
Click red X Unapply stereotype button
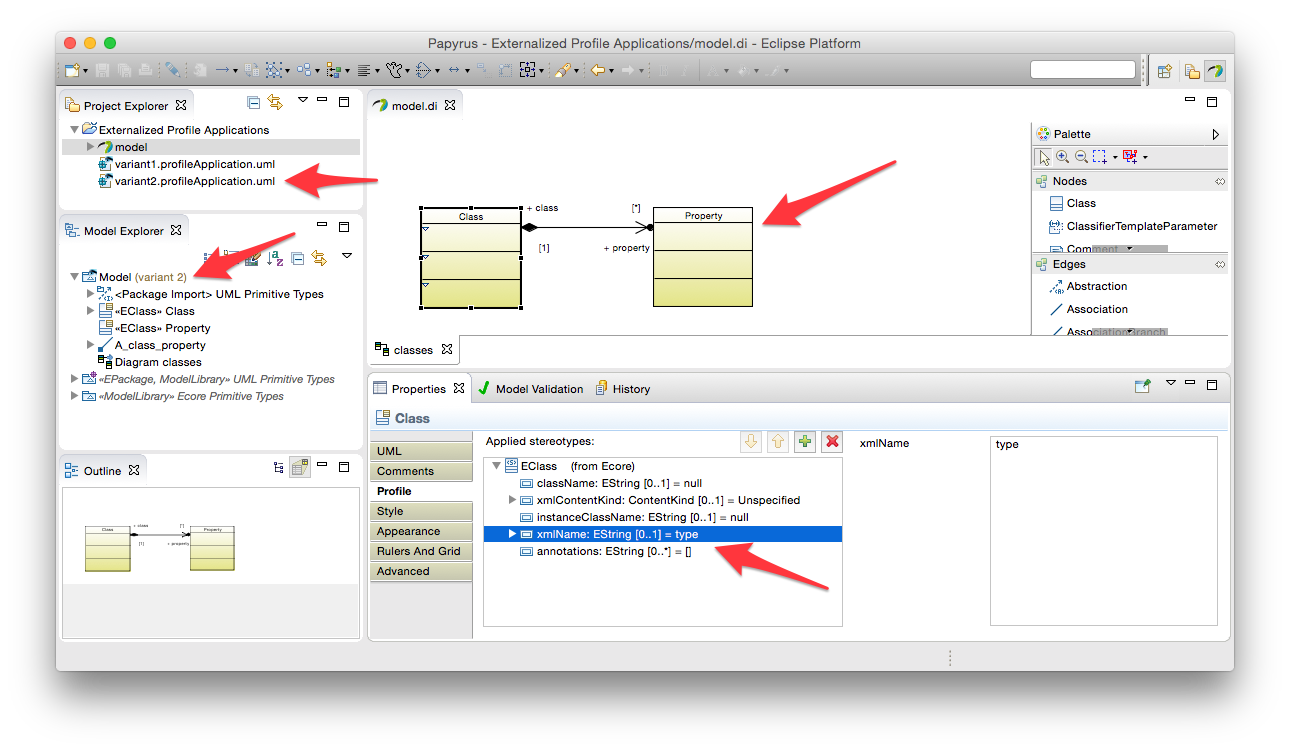832,442
